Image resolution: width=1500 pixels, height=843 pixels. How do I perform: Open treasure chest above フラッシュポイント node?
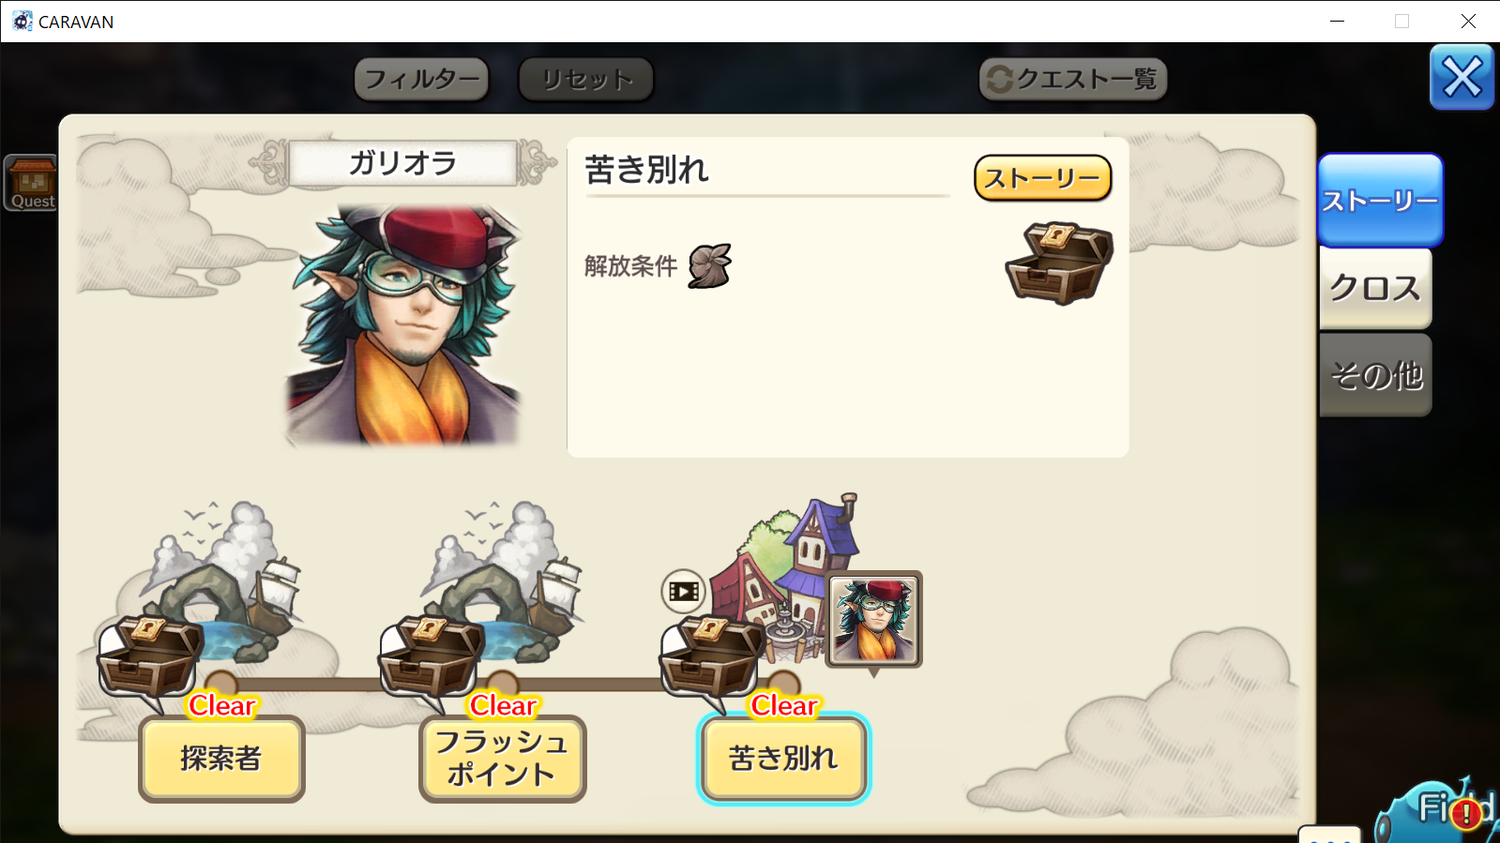[431, 656]
